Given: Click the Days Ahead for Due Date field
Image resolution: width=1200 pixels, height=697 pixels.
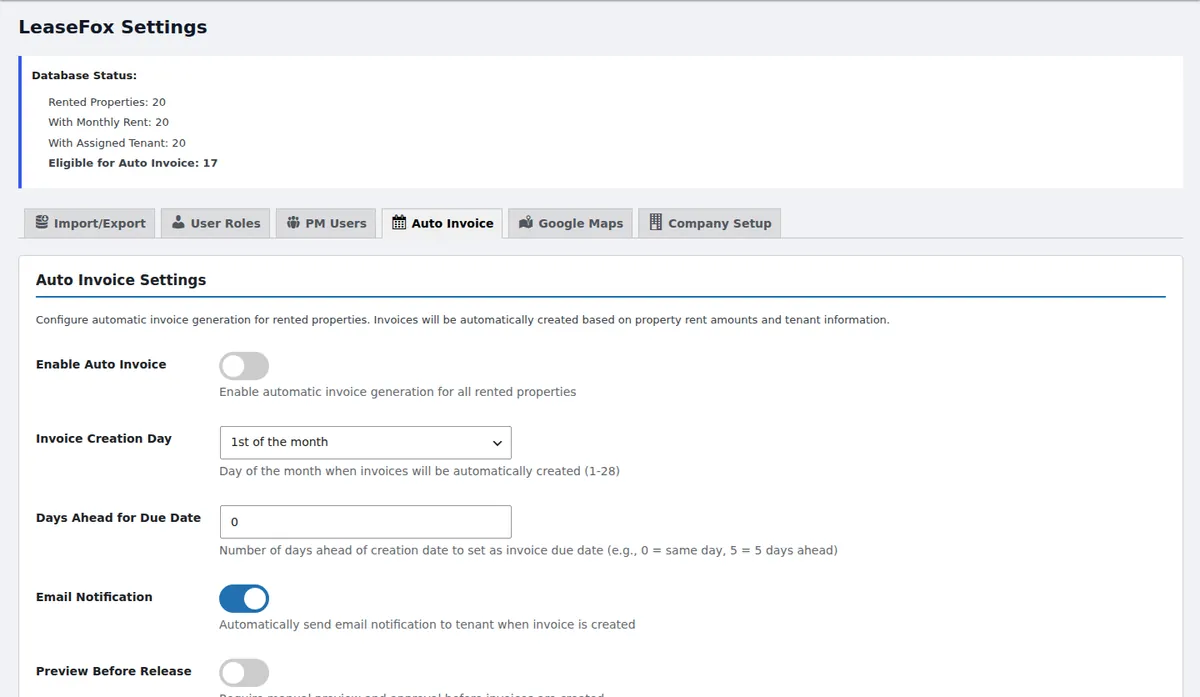Looking at the screenshot, I should coord(365,522).
